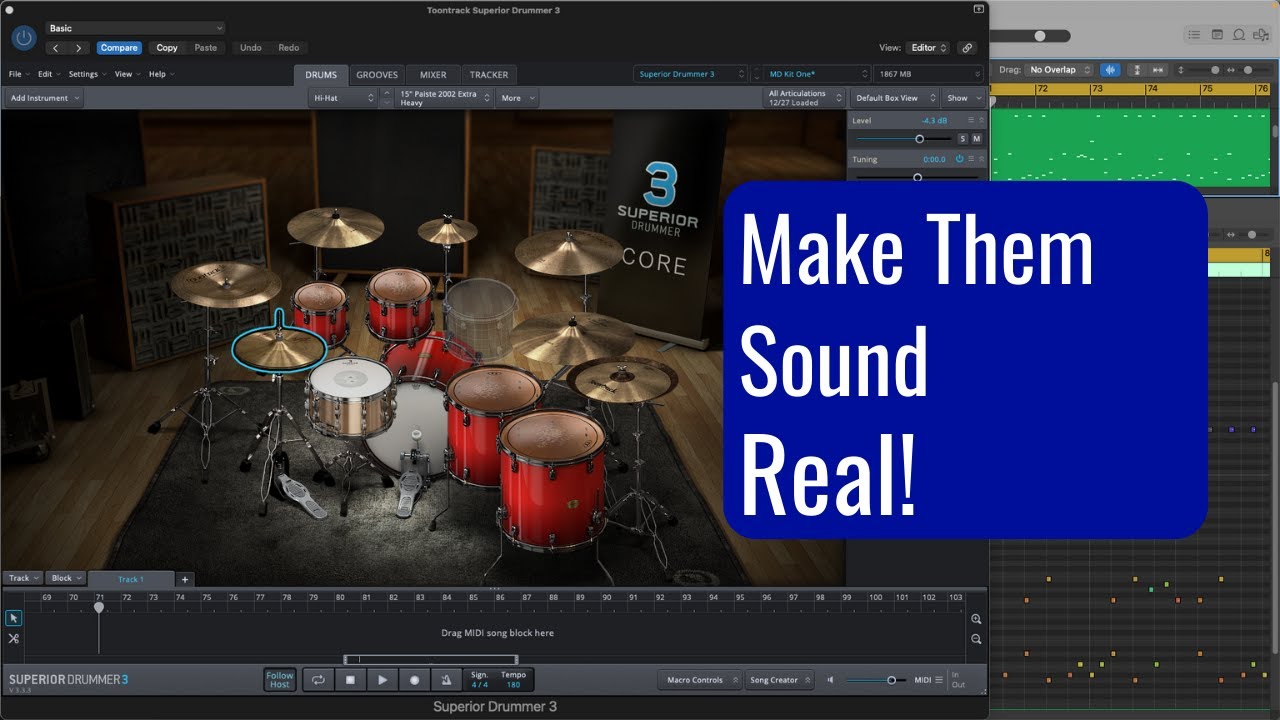This screenshot has height=720, width=1280.
Task: Open the Superior Drummer 3 library dropdown
Action: pyautogui.click(x=690, y=74)
